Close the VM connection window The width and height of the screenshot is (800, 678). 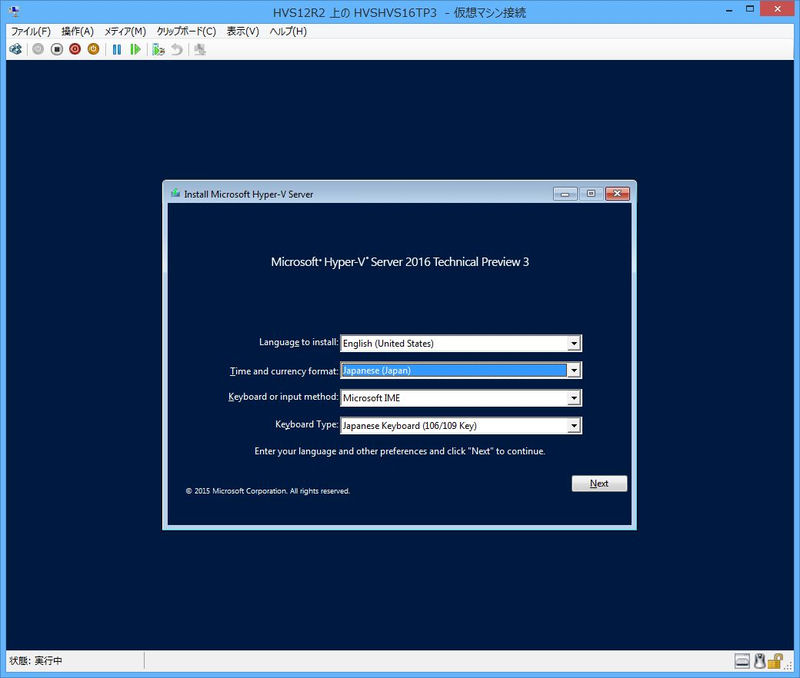click(x=778, y=9)
